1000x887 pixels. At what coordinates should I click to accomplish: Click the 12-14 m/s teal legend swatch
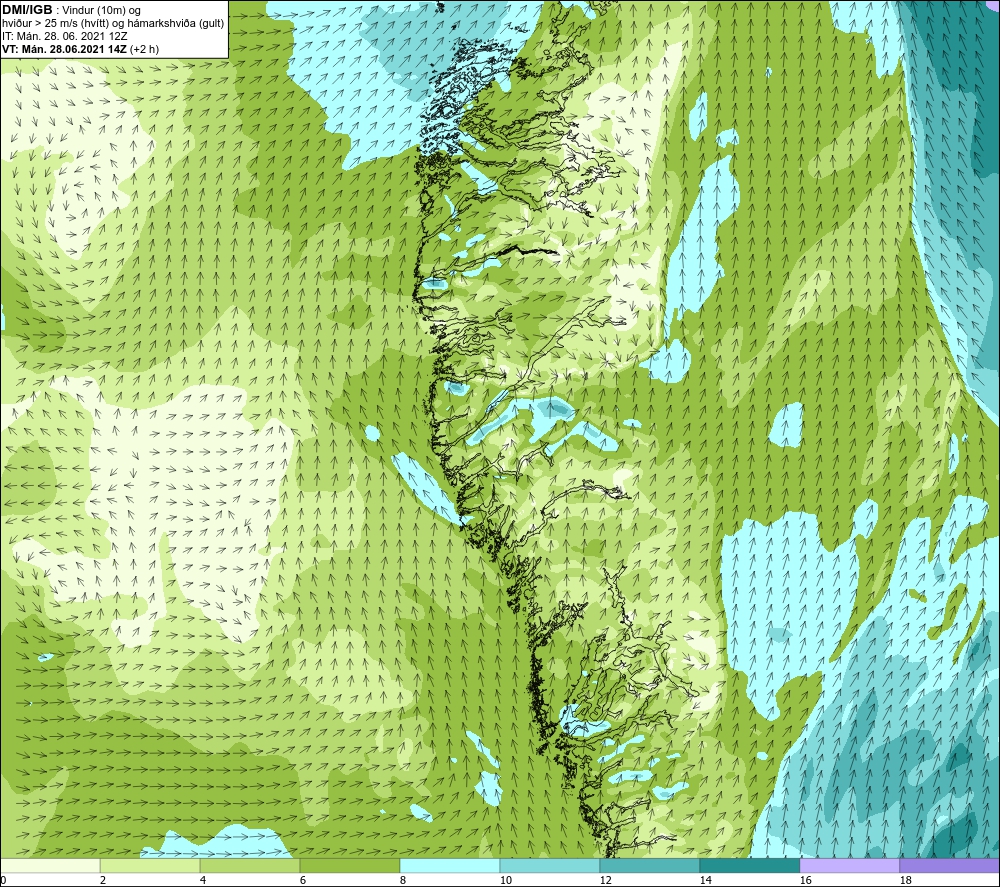[649, 866]
